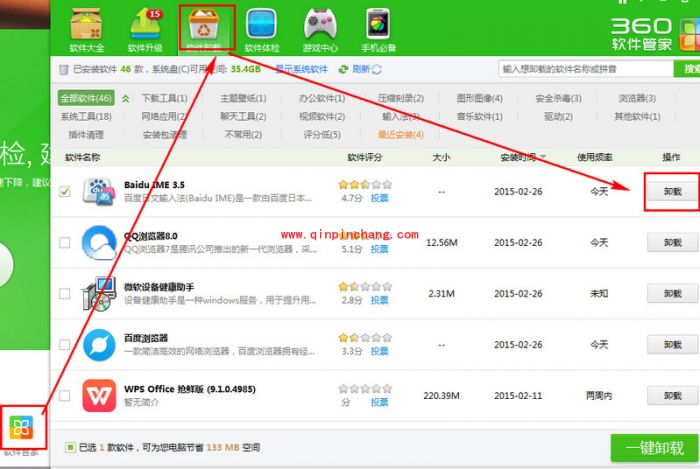Check the 百度浏览器 checkbox

point(65,344)
